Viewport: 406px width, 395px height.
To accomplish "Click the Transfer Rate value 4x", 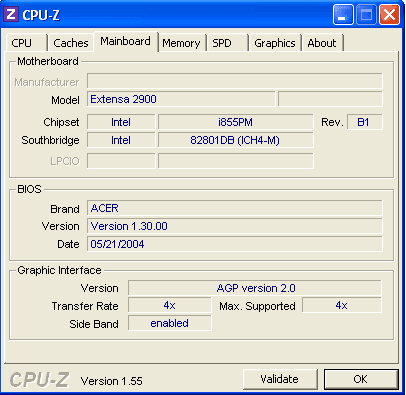I will pos(170,305).
